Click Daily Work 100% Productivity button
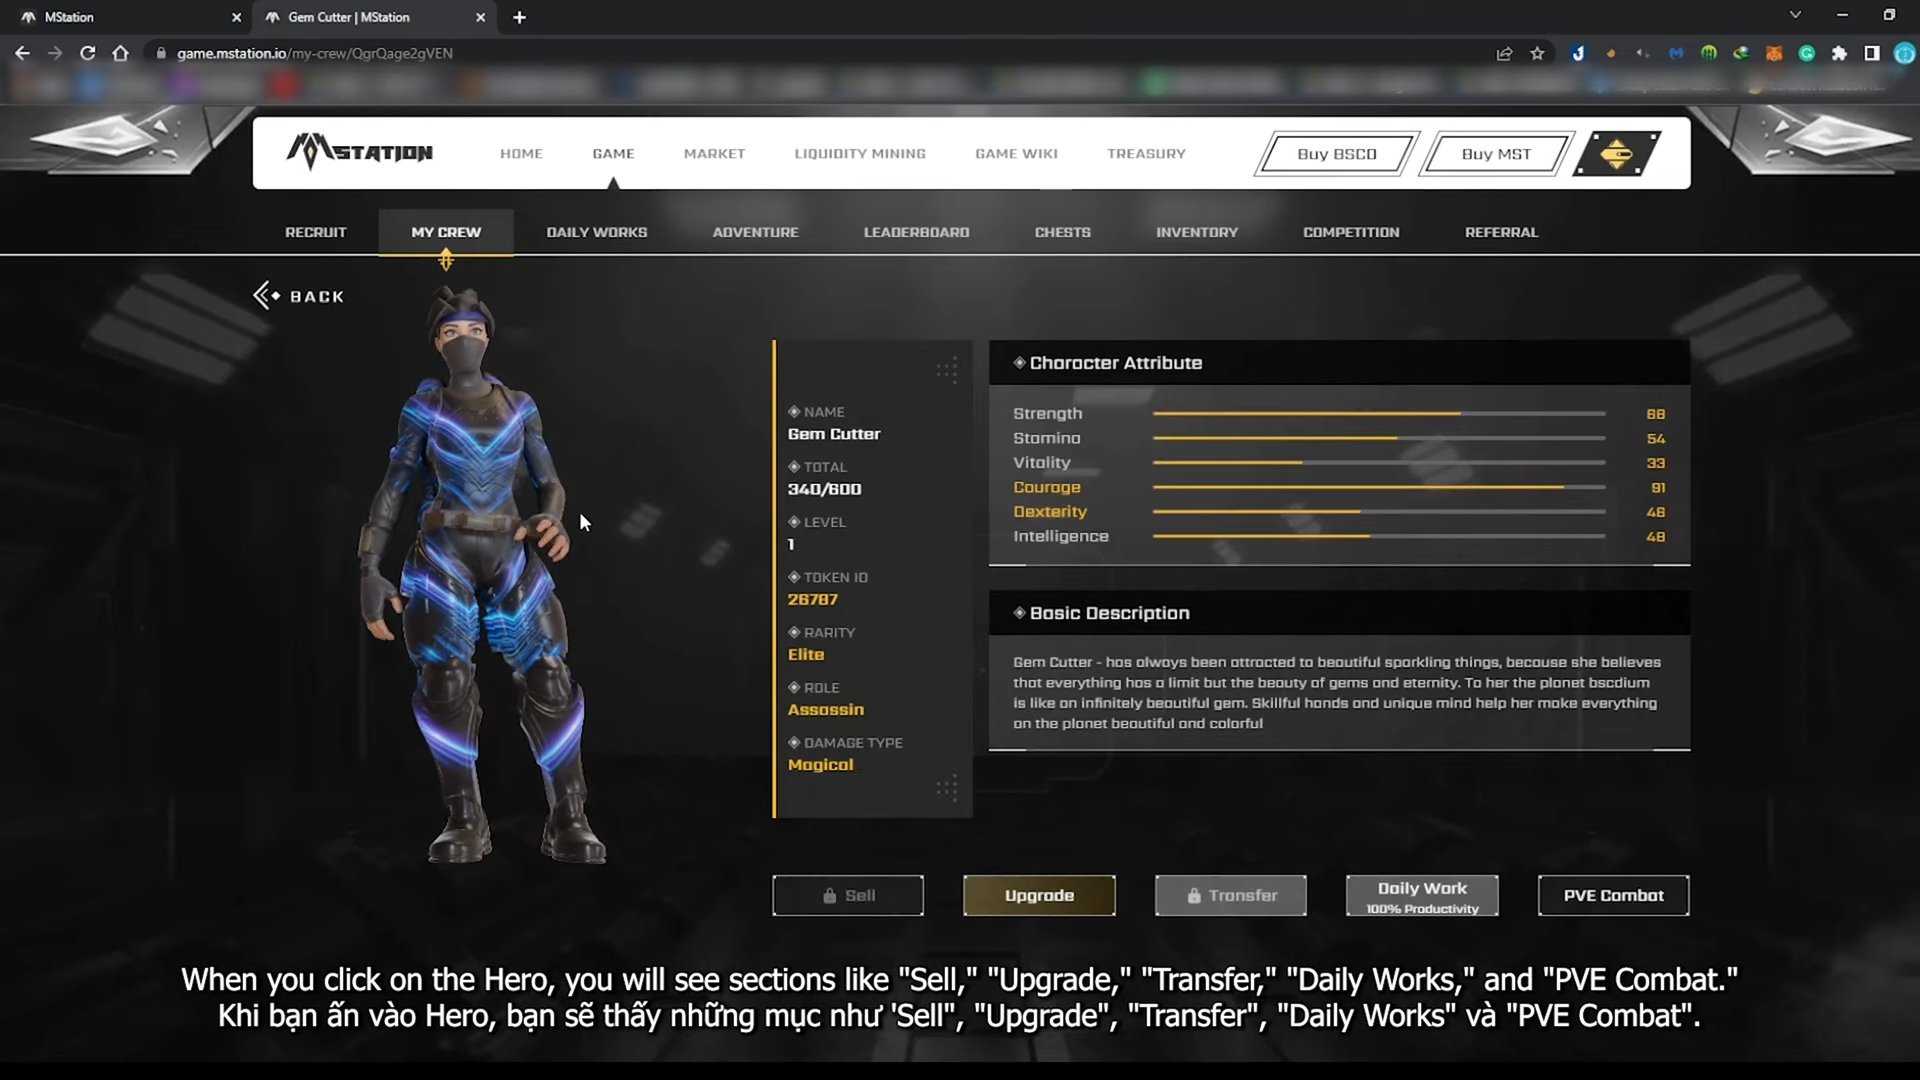Viewport: 1920px width, 1080px height. [x=1422, y=895]
